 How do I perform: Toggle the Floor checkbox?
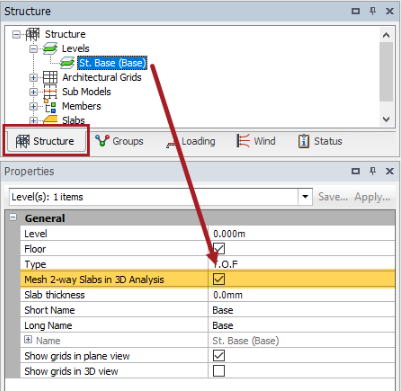coord(219,249)
